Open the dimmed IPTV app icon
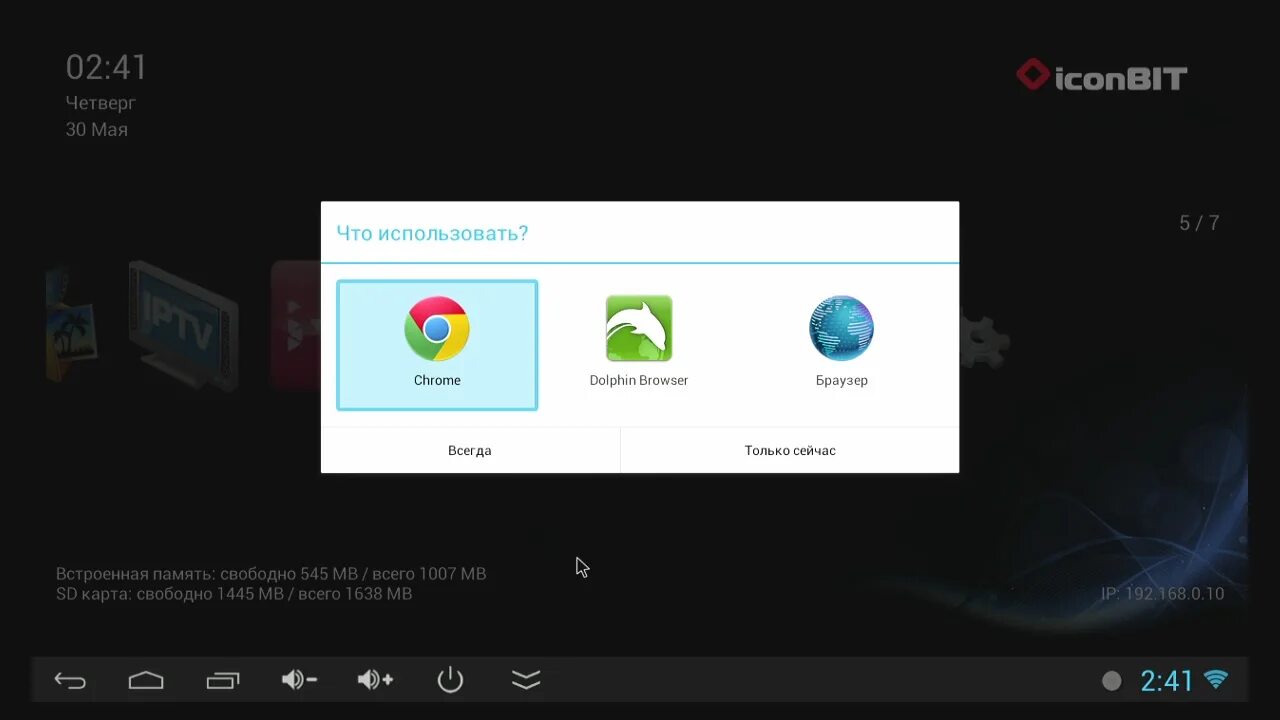 pyautogui.click(x=183, y=325)
